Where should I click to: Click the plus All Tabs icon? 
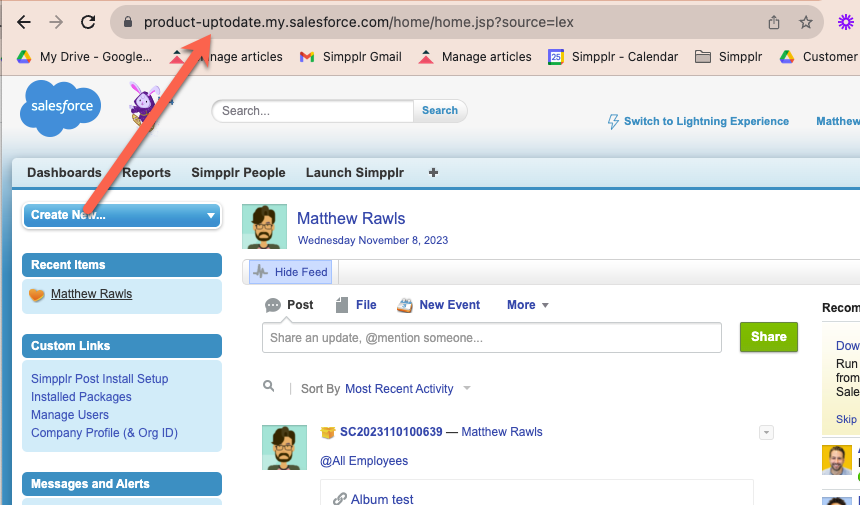point(433,173)
